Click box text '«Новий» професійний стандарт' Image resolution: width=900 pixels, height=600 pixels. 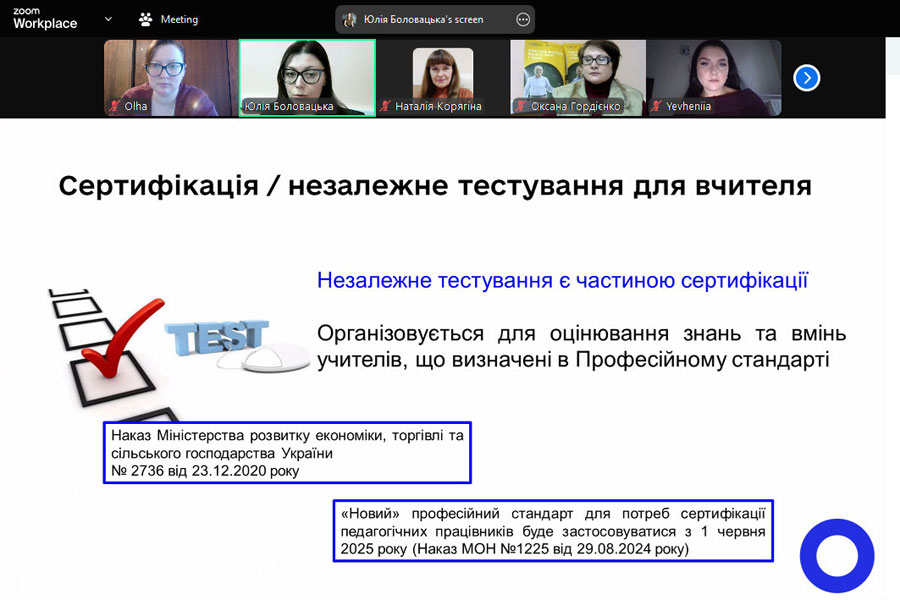pos(457,513)
